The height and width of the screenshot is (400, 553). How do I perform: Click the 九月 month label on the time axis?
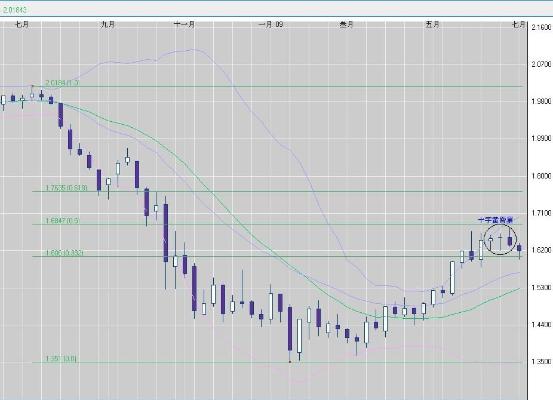pos(108,24)
